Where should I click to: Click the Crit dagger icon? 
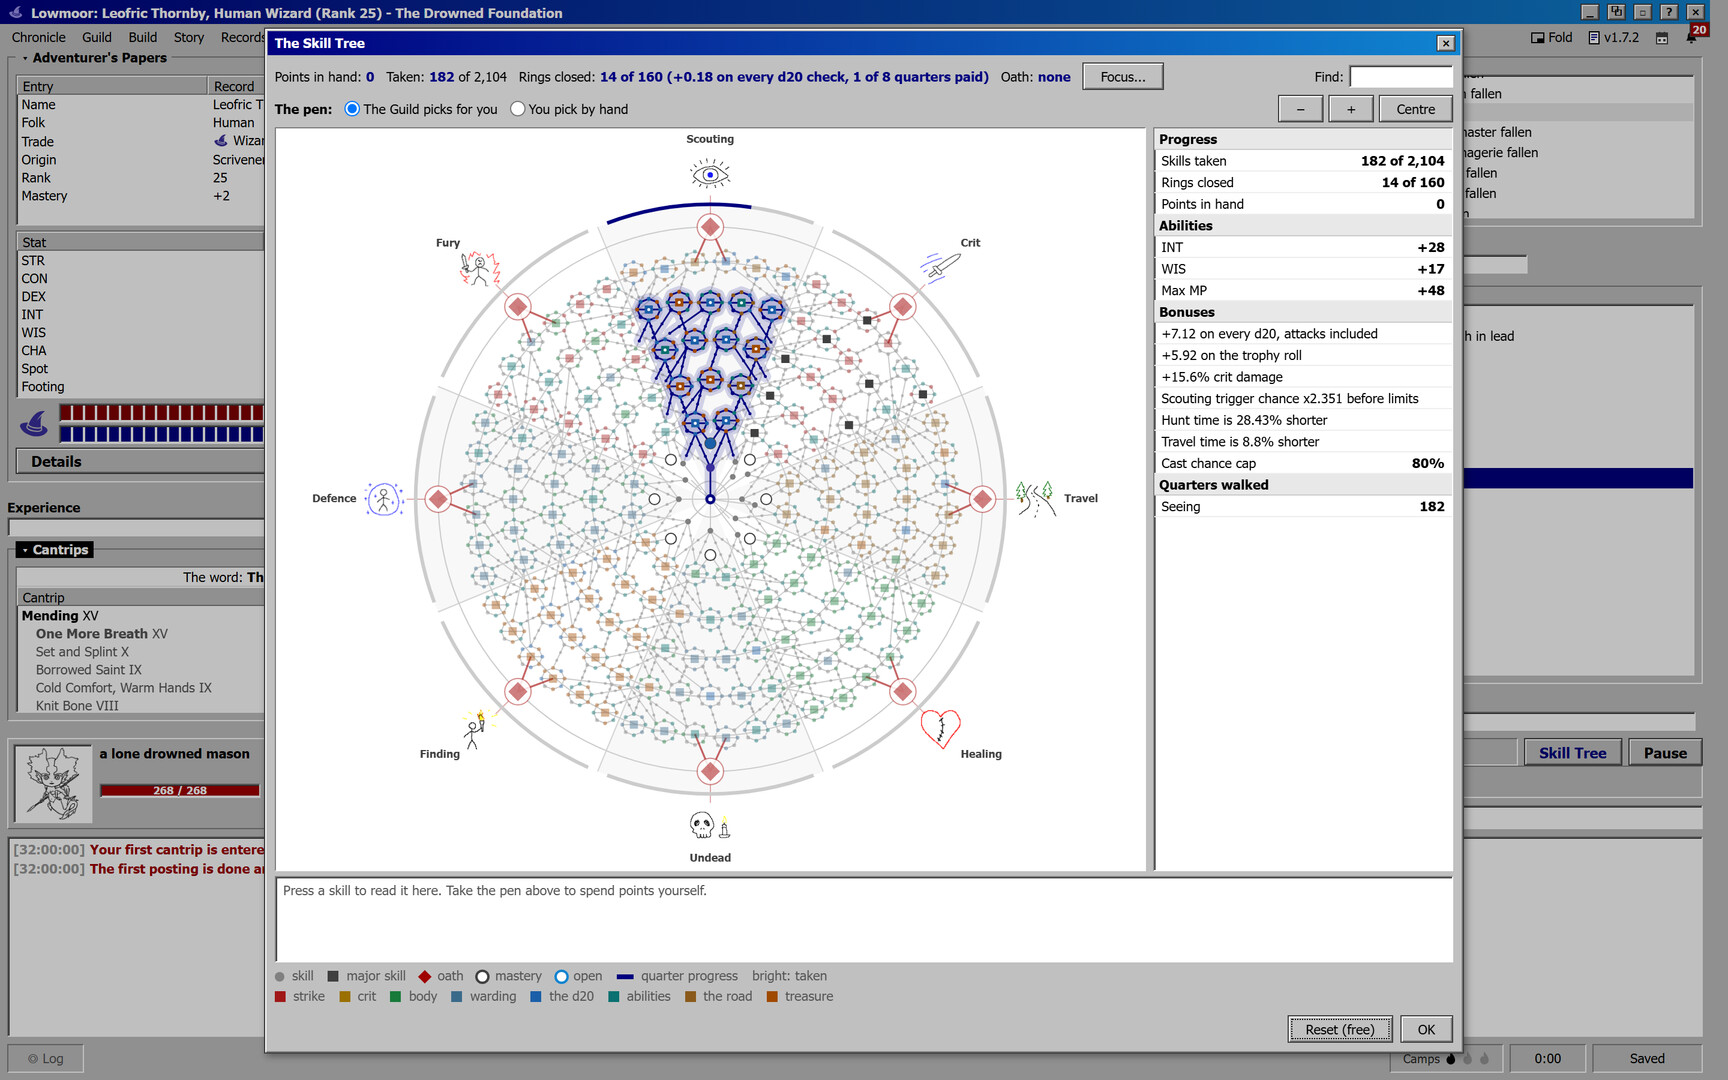point(940,267)
